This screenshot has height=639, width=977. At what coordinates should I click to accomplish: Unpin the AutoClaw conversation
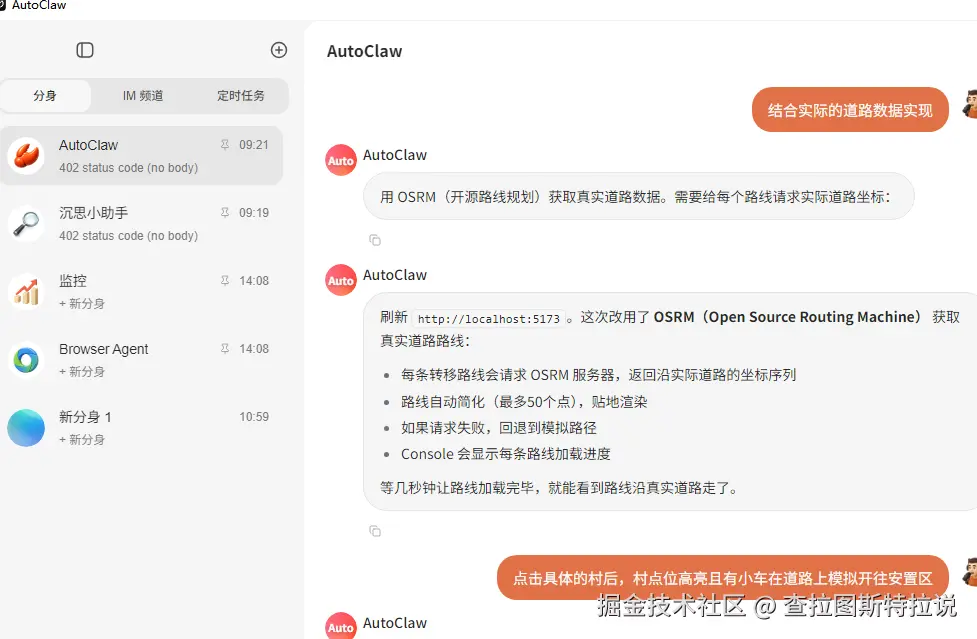225,143
